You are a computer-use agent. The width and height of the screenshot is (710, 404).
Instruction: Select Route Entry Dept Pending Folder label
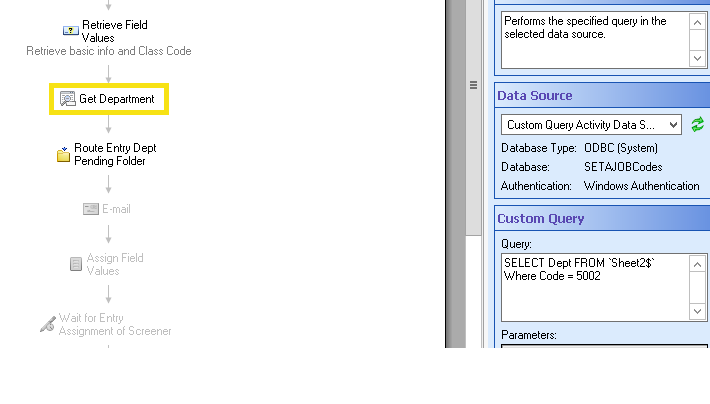click(115, 154)
